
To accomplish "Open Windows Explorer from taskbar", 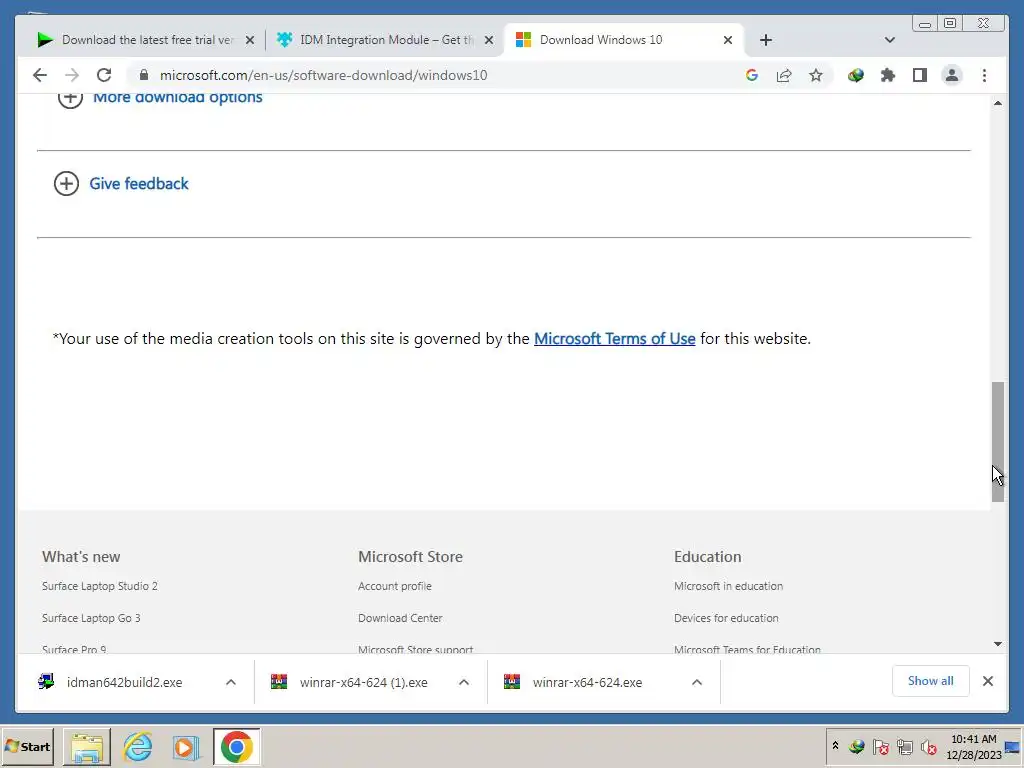I will tap(86, 746).
